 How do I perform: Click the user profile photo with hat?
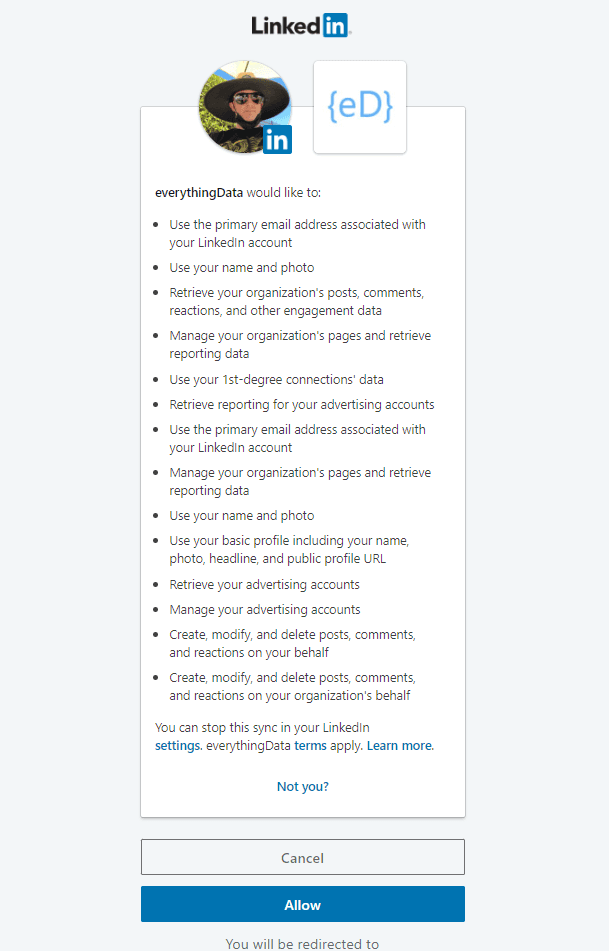coord(243,104)
